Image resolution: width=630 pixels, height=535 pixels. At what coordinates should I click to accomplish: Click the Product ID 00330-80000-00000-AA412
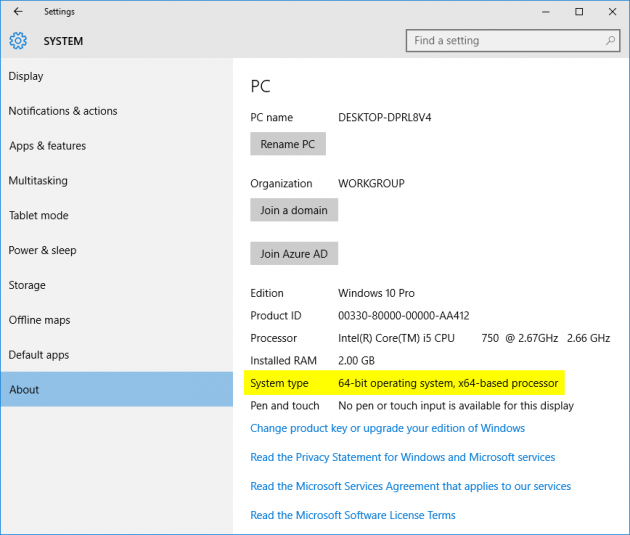coord(403,316)
